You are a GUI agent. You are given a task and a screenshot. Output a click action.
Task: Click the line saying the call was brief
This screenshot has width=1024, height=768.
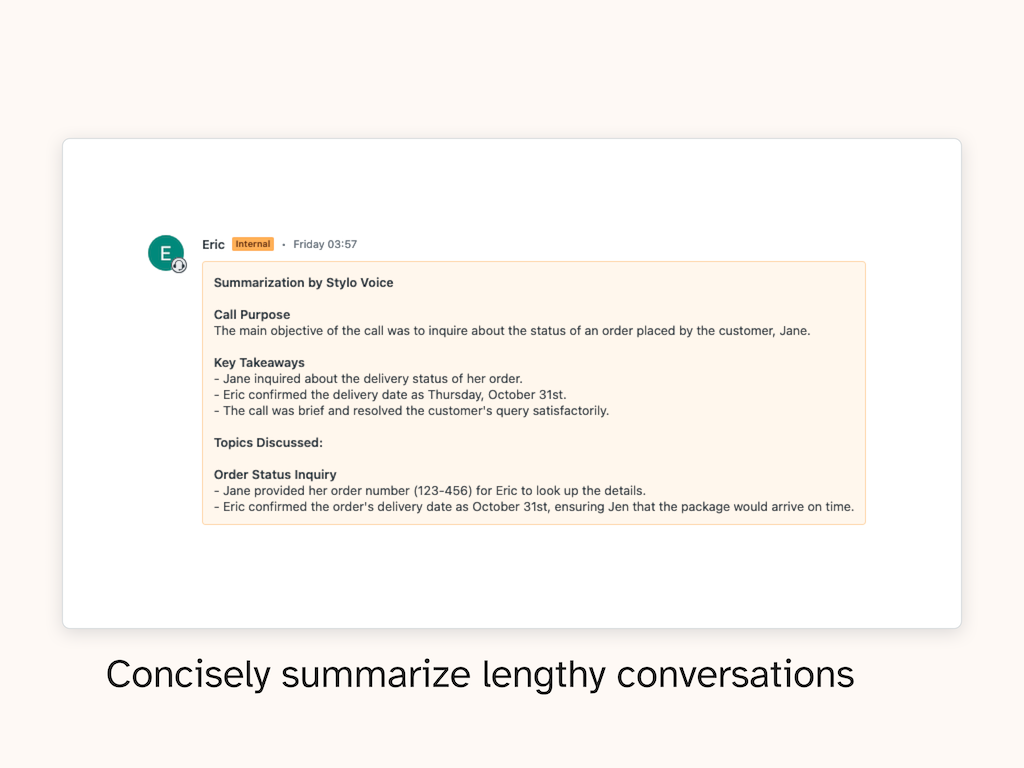[411, 411]
